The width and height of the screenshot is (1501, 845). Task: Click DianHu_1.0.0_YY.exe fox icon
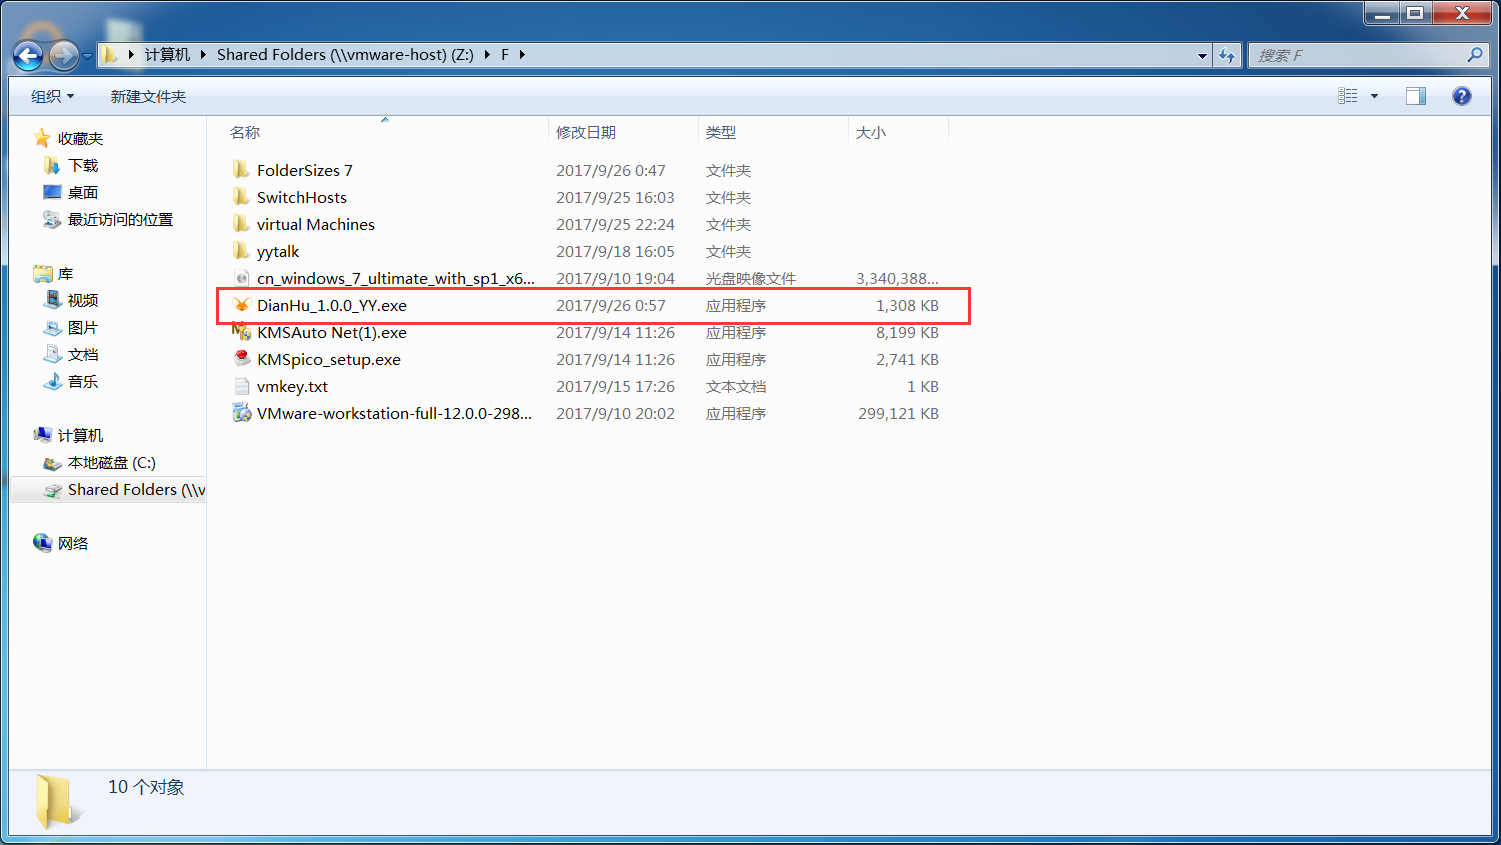tap(241, 305)
